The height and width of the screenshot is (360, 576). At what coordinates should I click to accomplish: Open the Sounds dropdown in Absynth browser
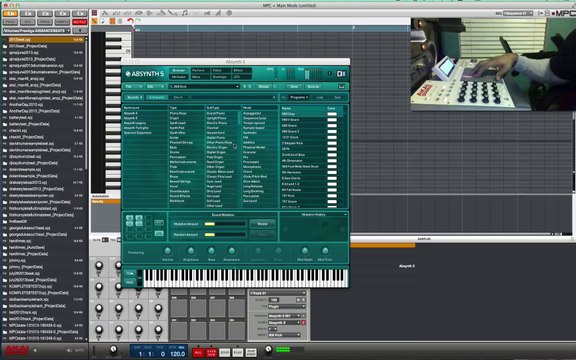[134, 97]
